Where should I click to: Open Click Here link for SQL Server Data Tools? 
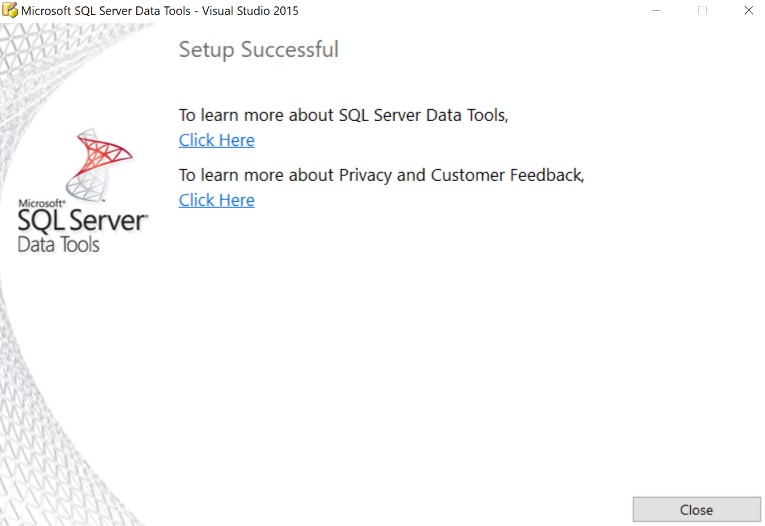pyautogui.click(x=216, y=140)
